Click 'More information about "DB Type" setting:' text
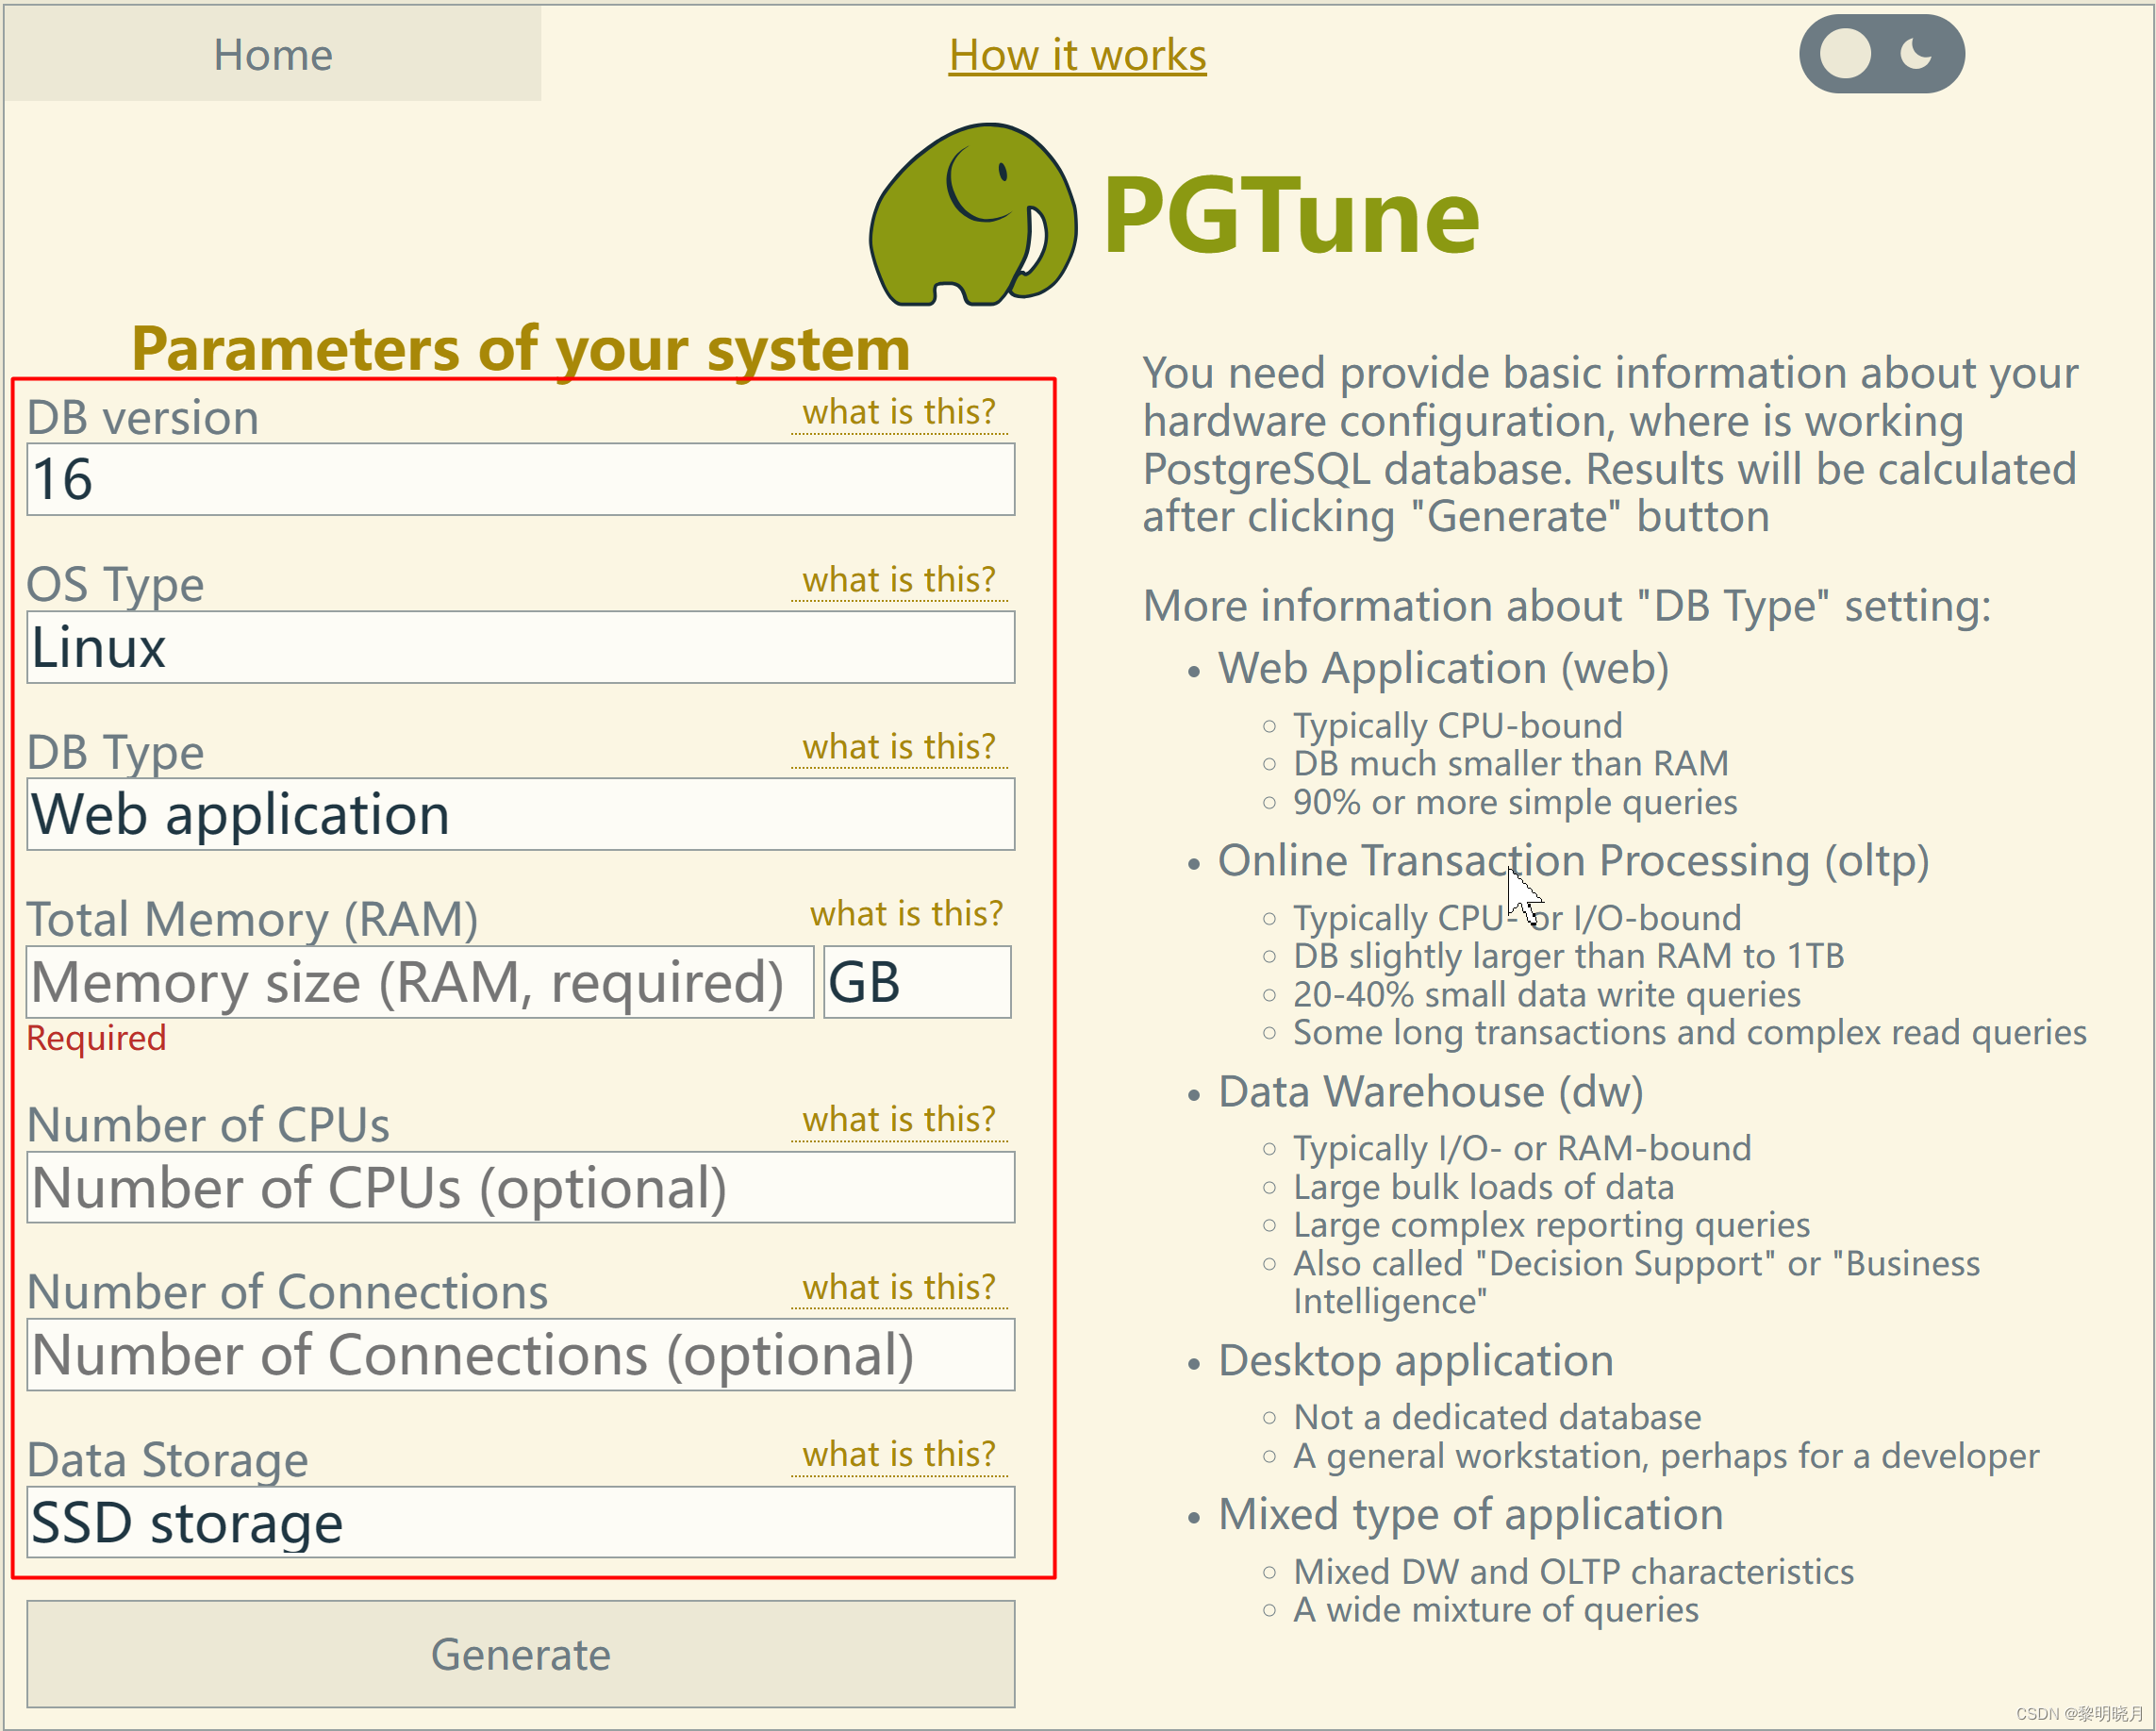2156x1731 pixels. (1567, 606)
